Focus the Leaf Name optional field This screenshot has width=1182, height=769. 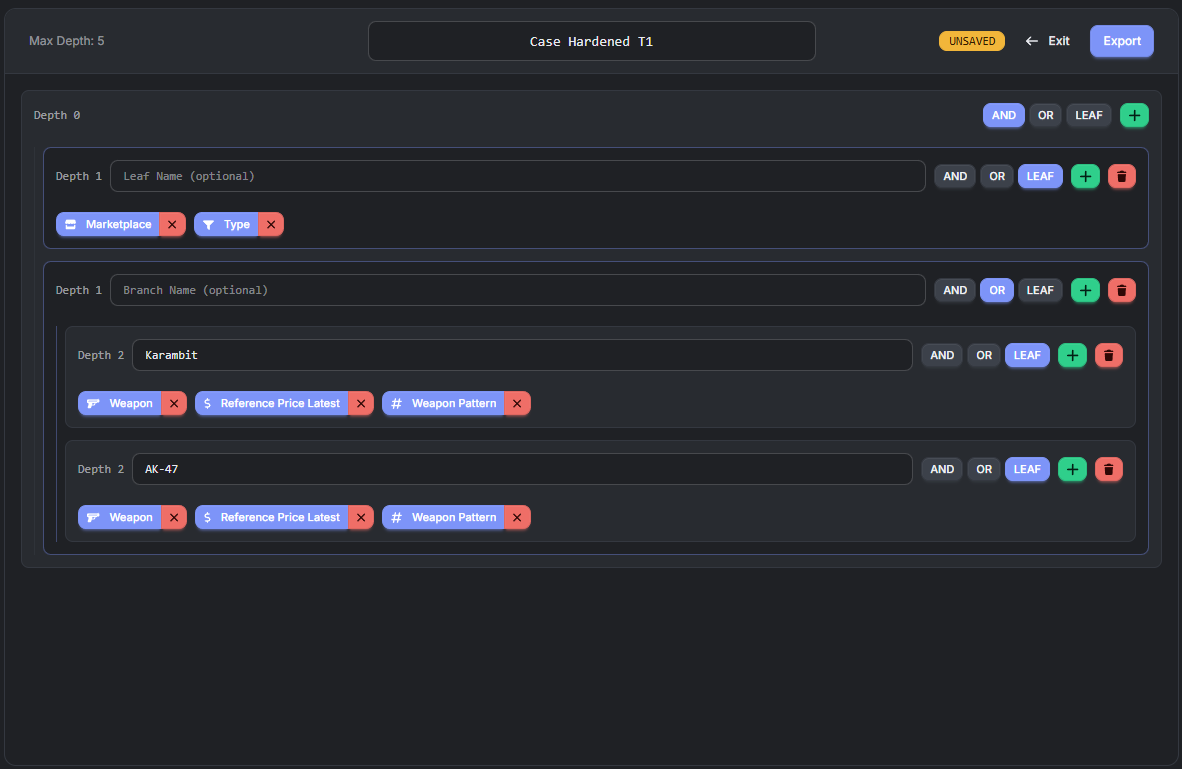point(518,176)
